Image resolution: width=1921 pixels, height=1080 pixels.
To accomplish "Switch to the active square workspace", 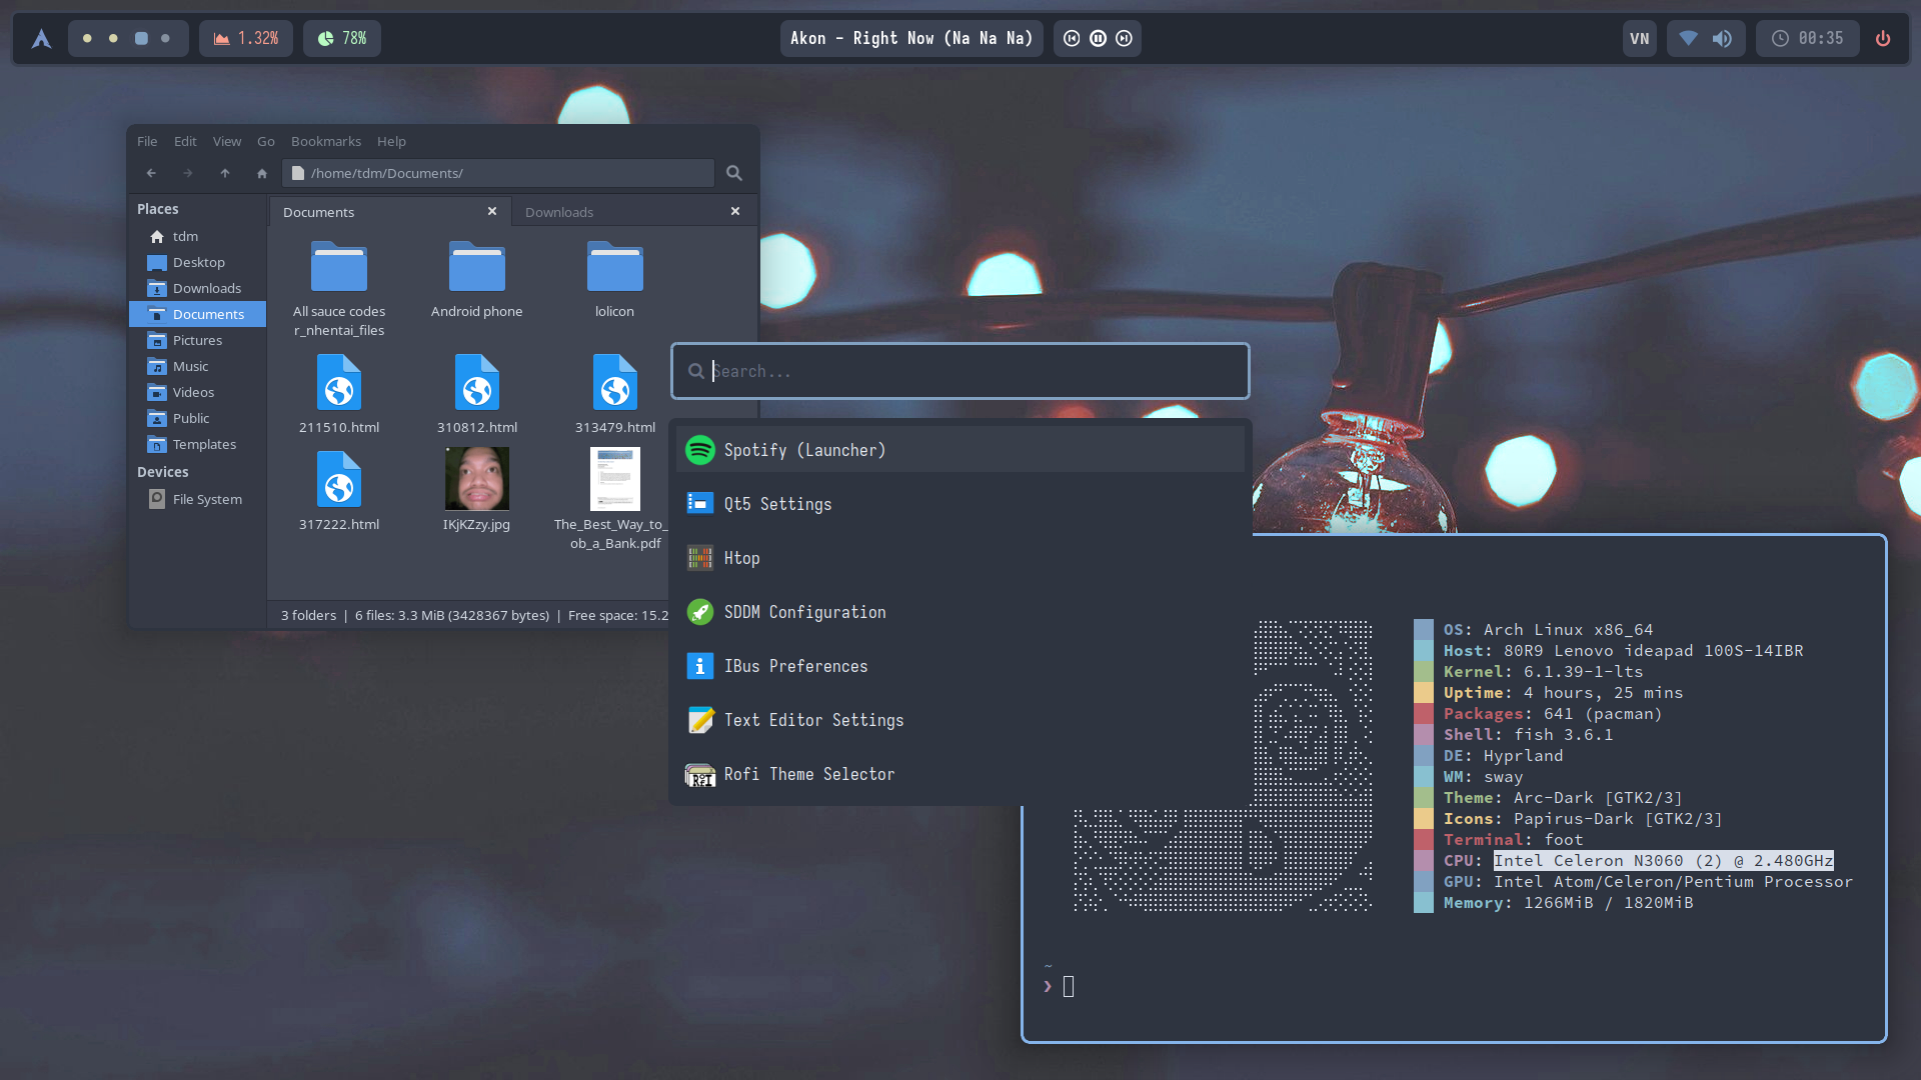I will (141, 39).
